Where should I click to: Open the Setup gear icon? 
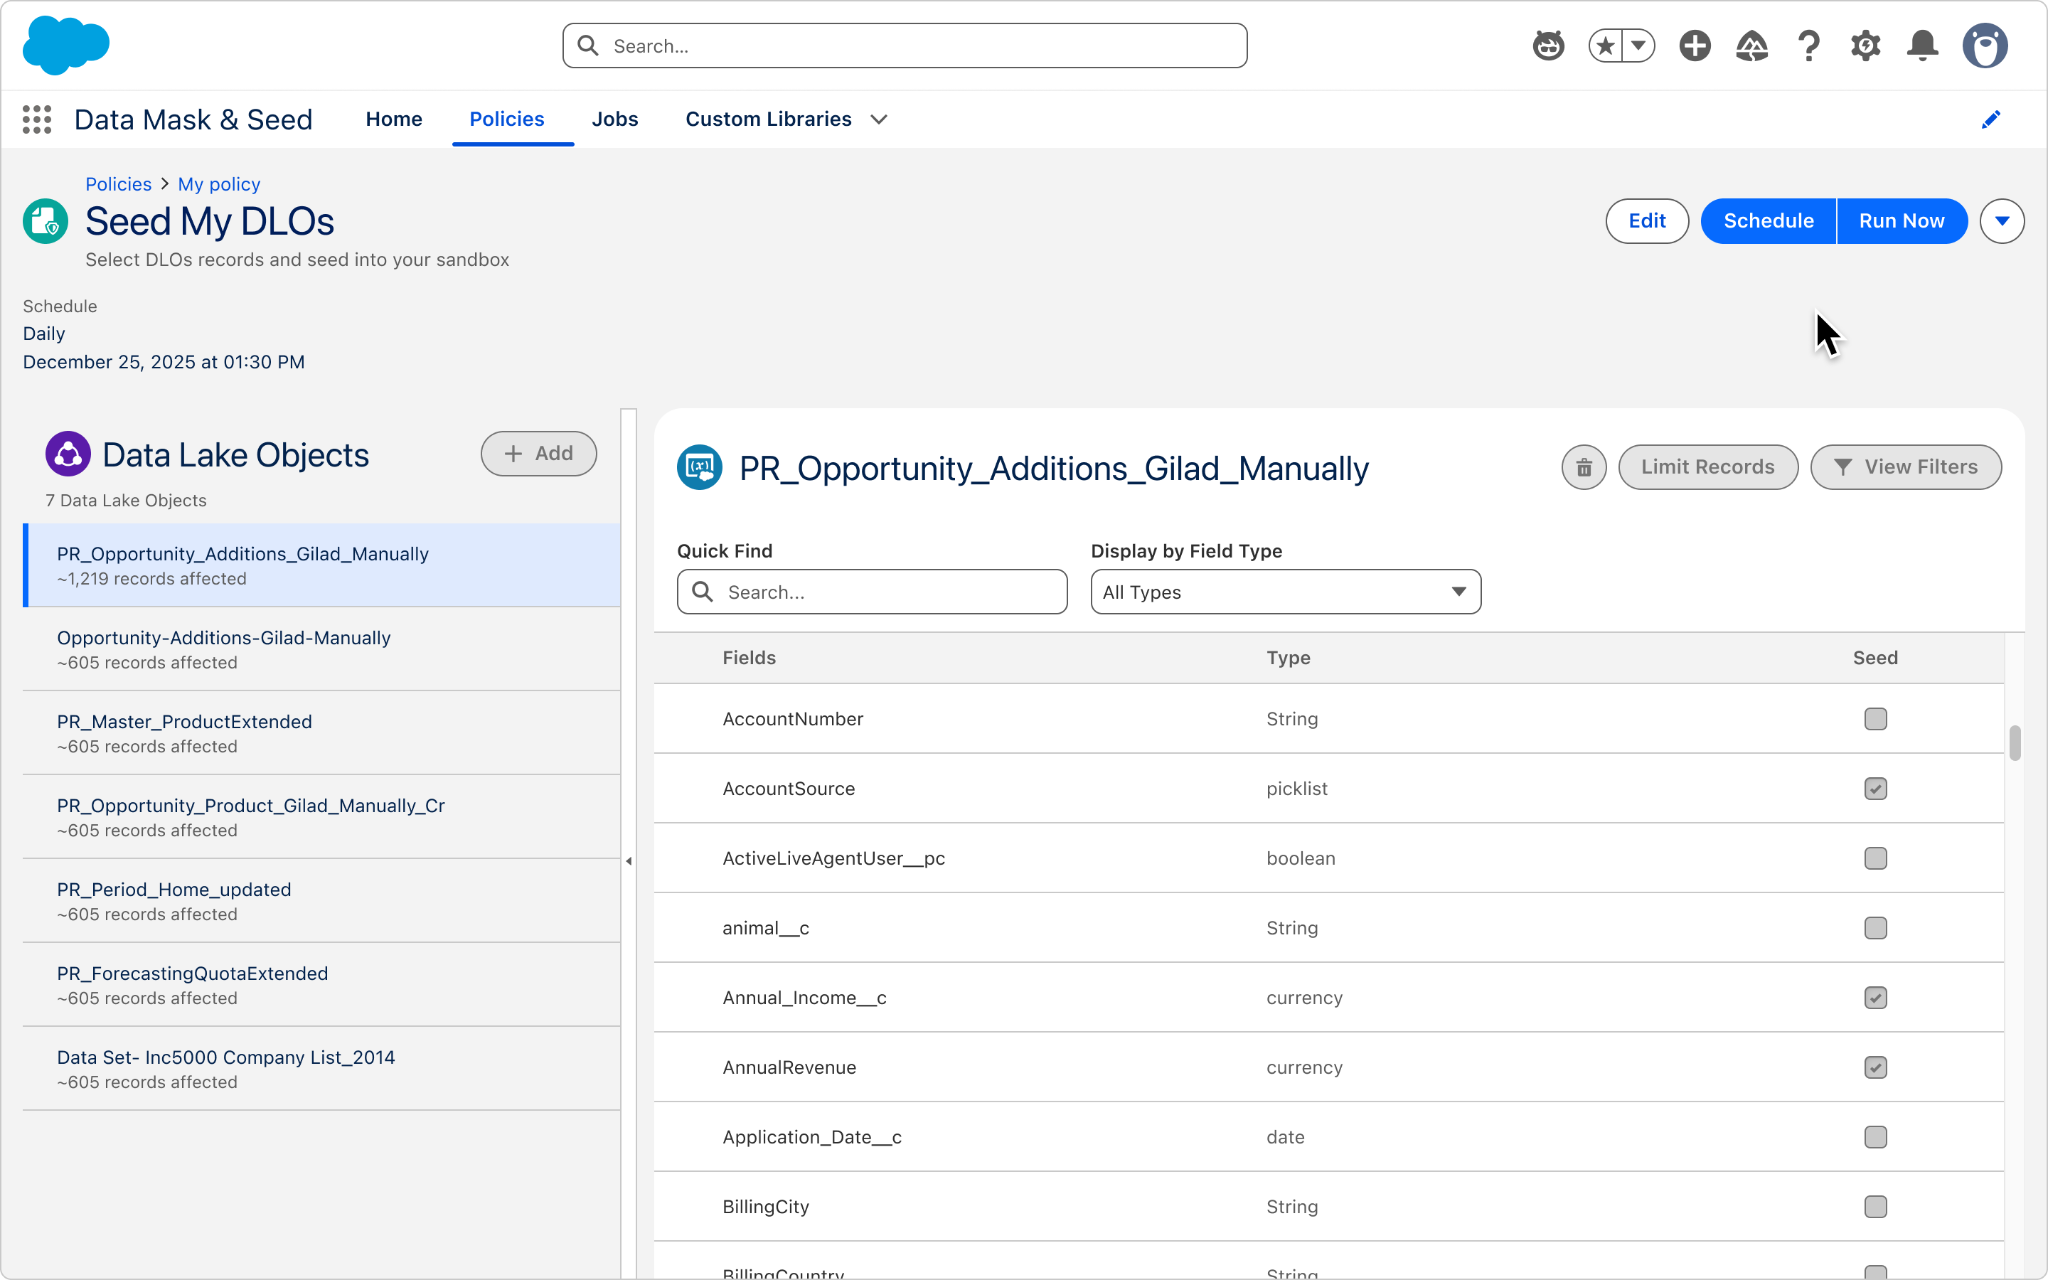(1865, 45)
